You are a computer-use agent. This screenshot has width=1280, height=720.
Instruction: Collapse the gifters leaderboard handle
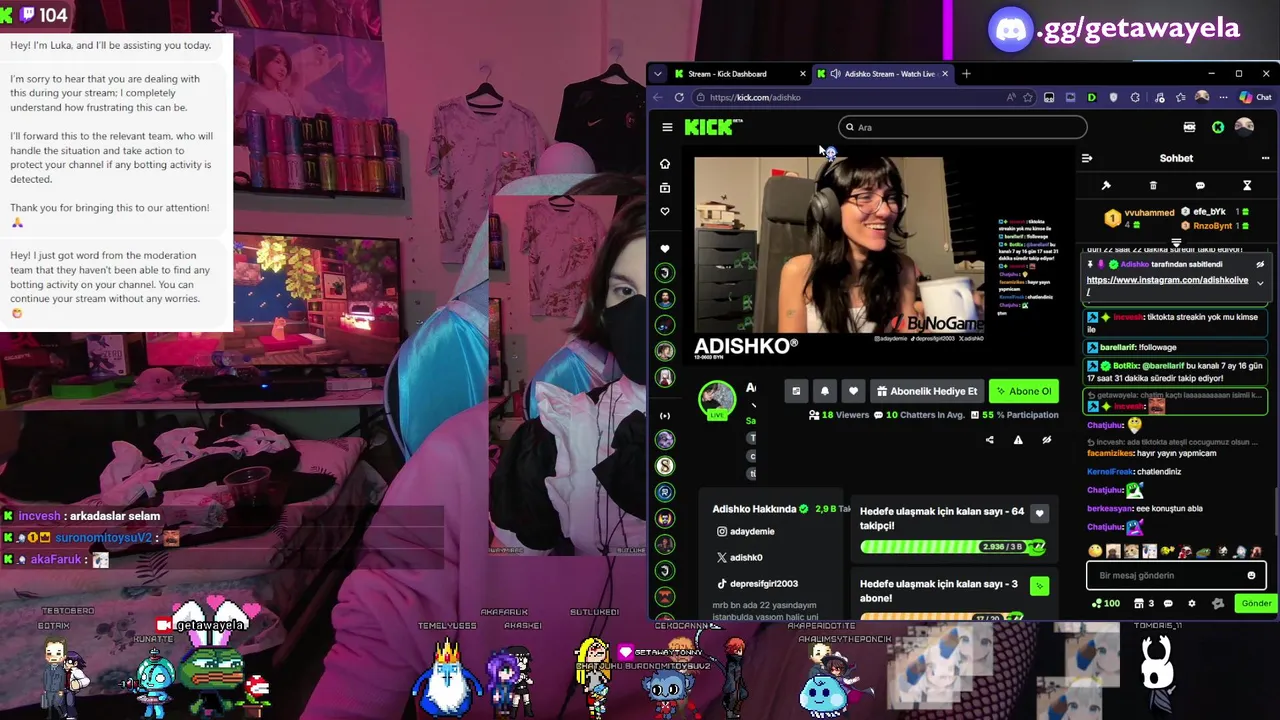[x=1176, y=243]
